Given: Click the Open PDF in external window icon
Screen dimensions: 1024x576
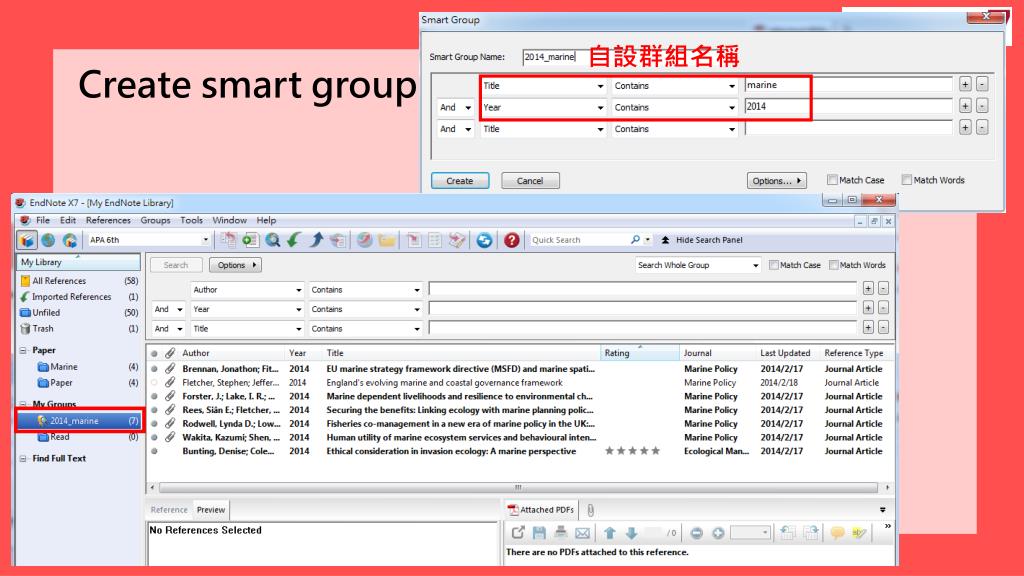Looking at the screenshot, I should (x=518, y=533).
